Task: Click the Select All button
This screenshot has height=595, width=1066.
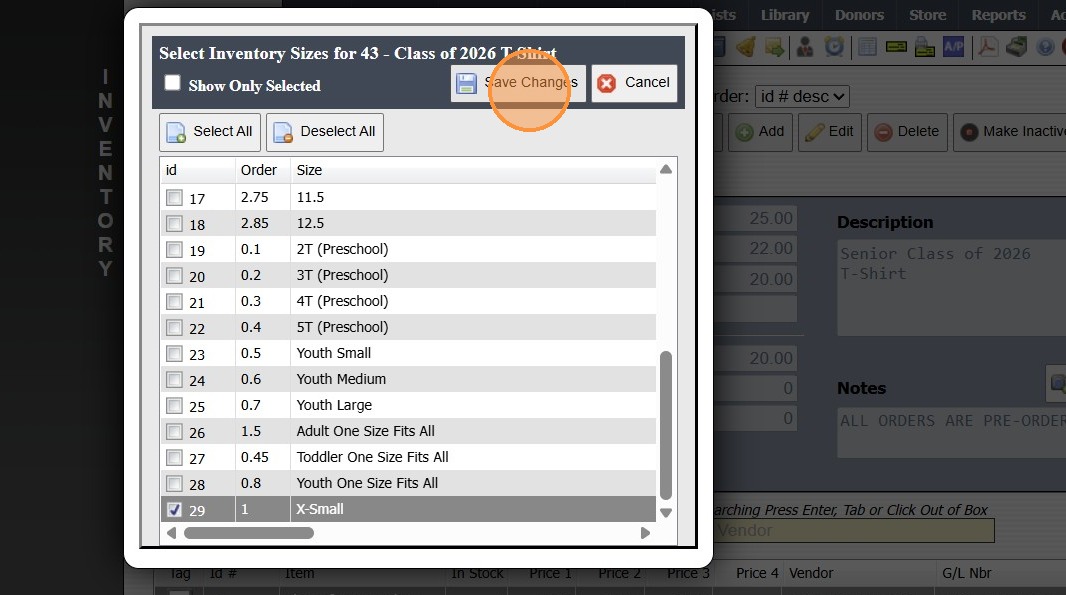Action: (209, 132)
